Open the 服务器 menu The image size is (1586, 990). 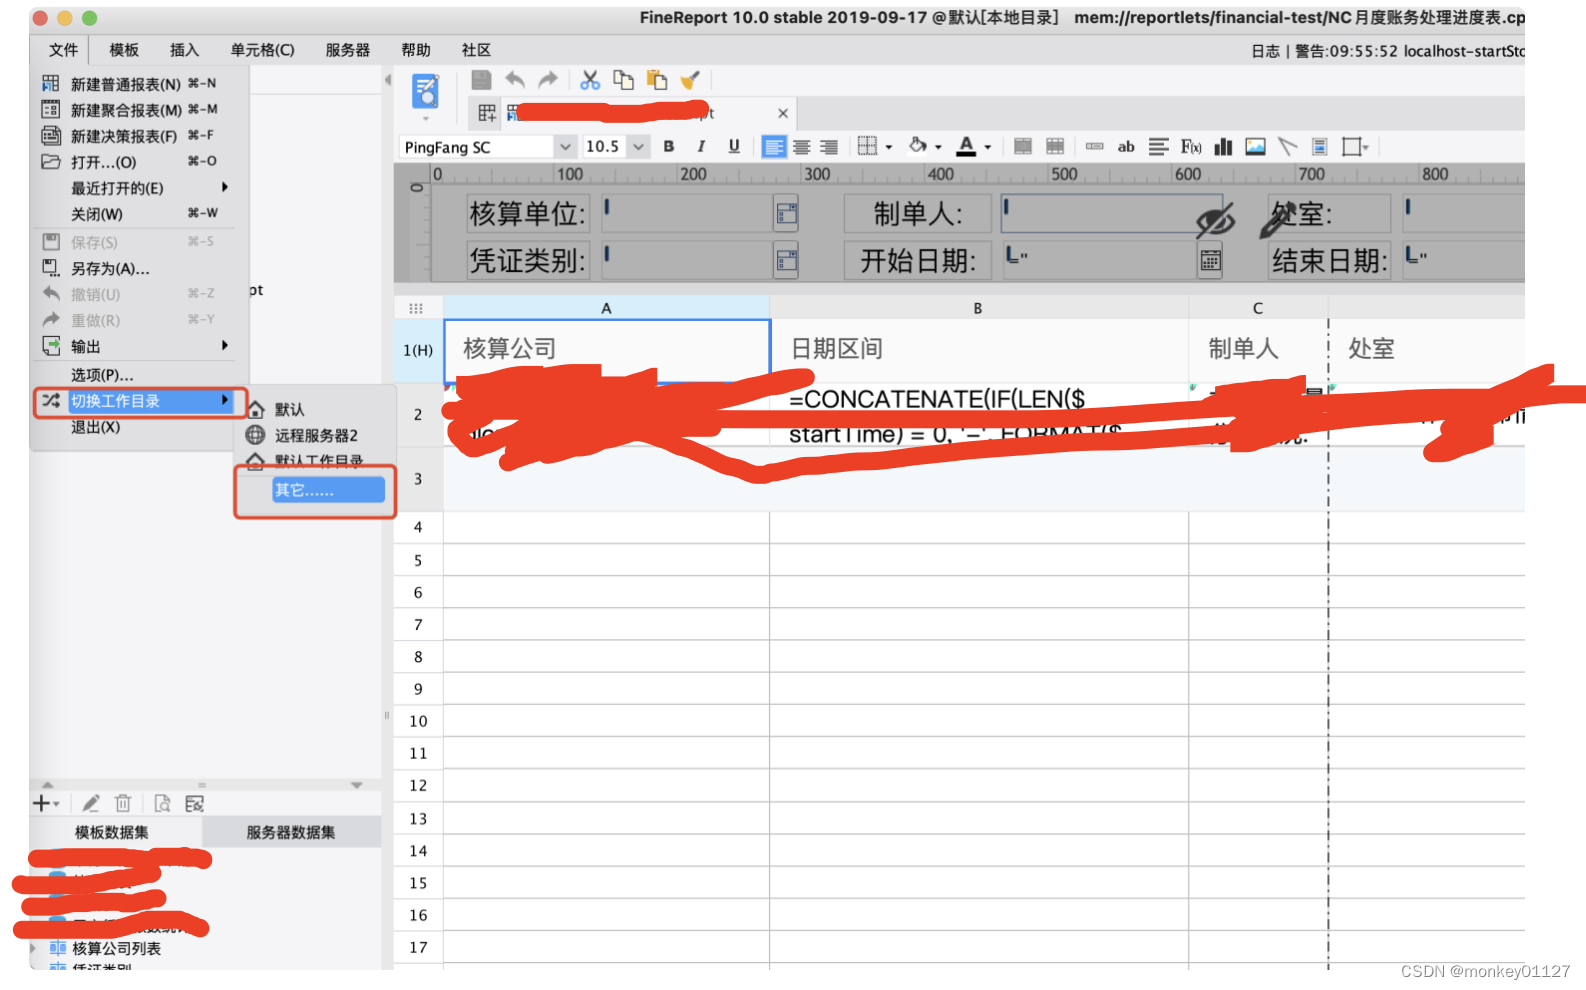[x=347, y=50]
